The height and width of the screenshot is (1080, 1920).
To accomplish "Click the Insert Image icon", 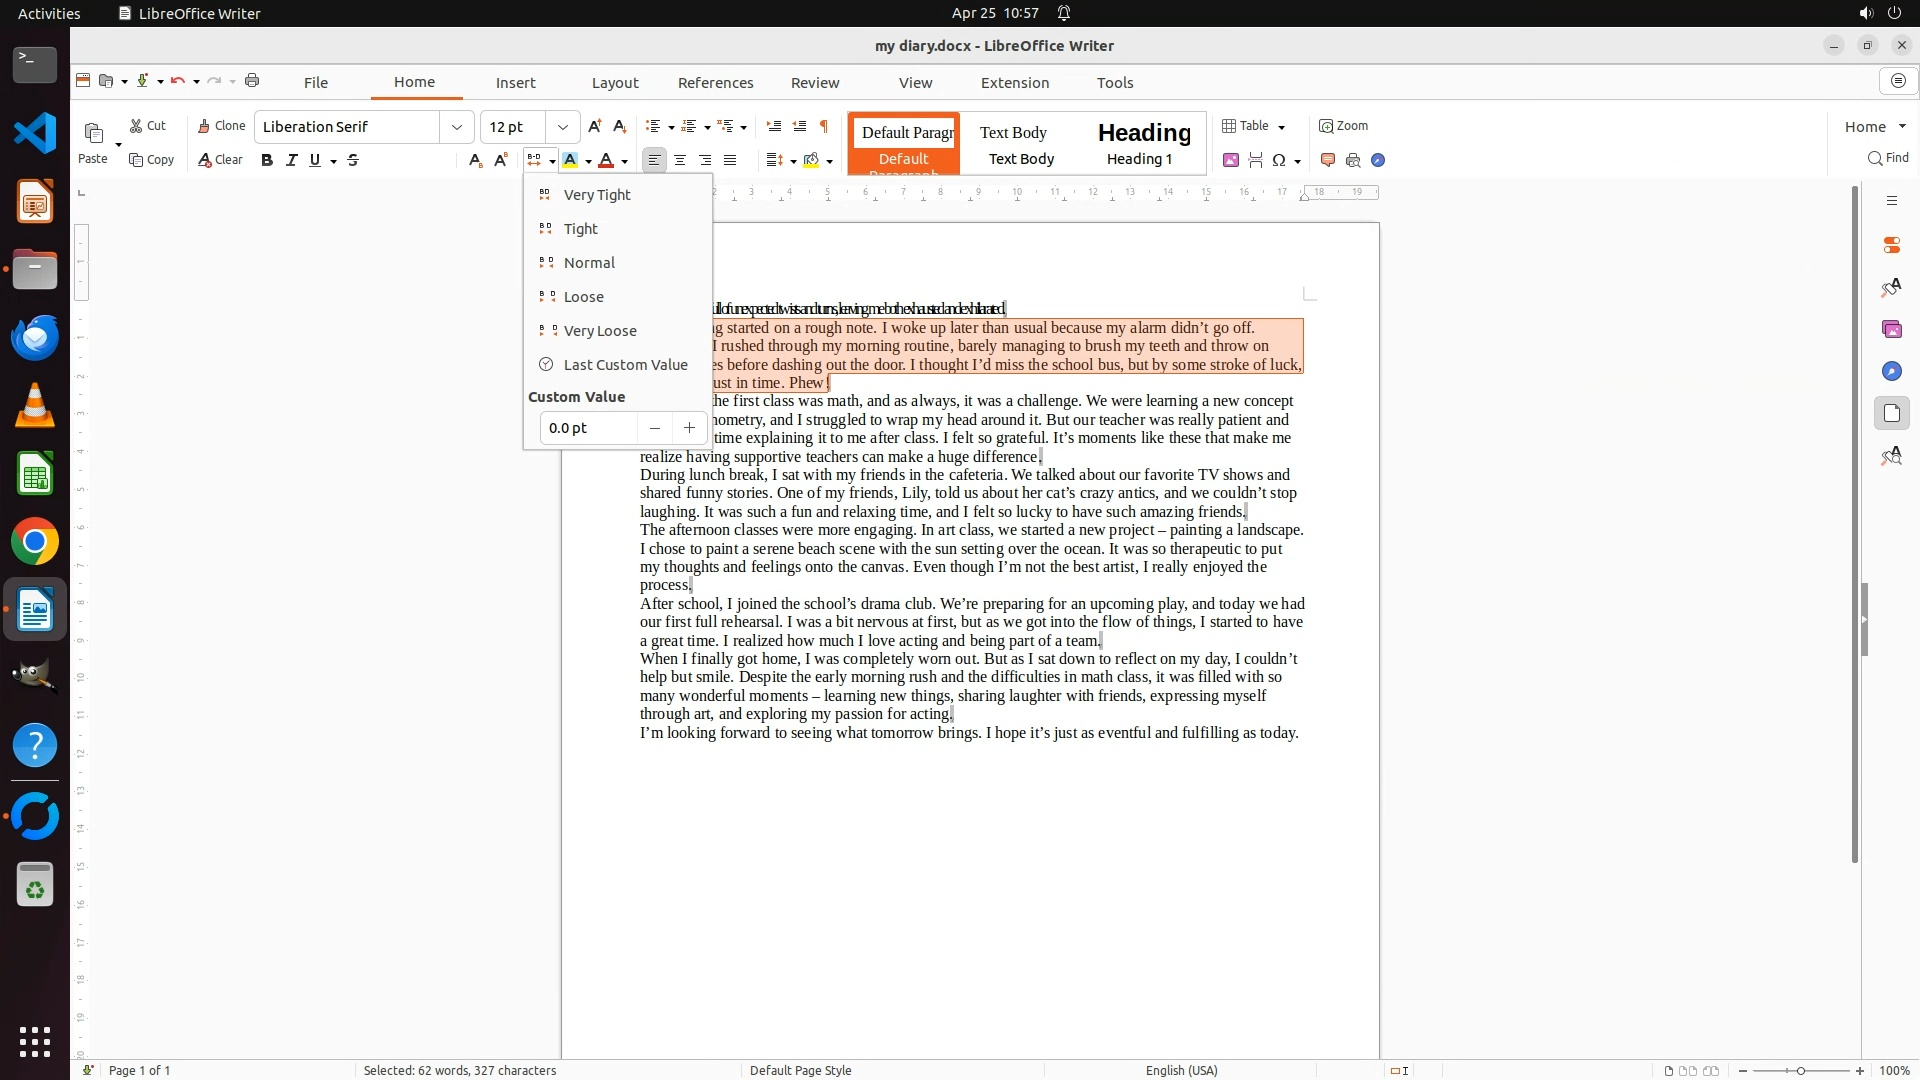I will pos(1231,160).
